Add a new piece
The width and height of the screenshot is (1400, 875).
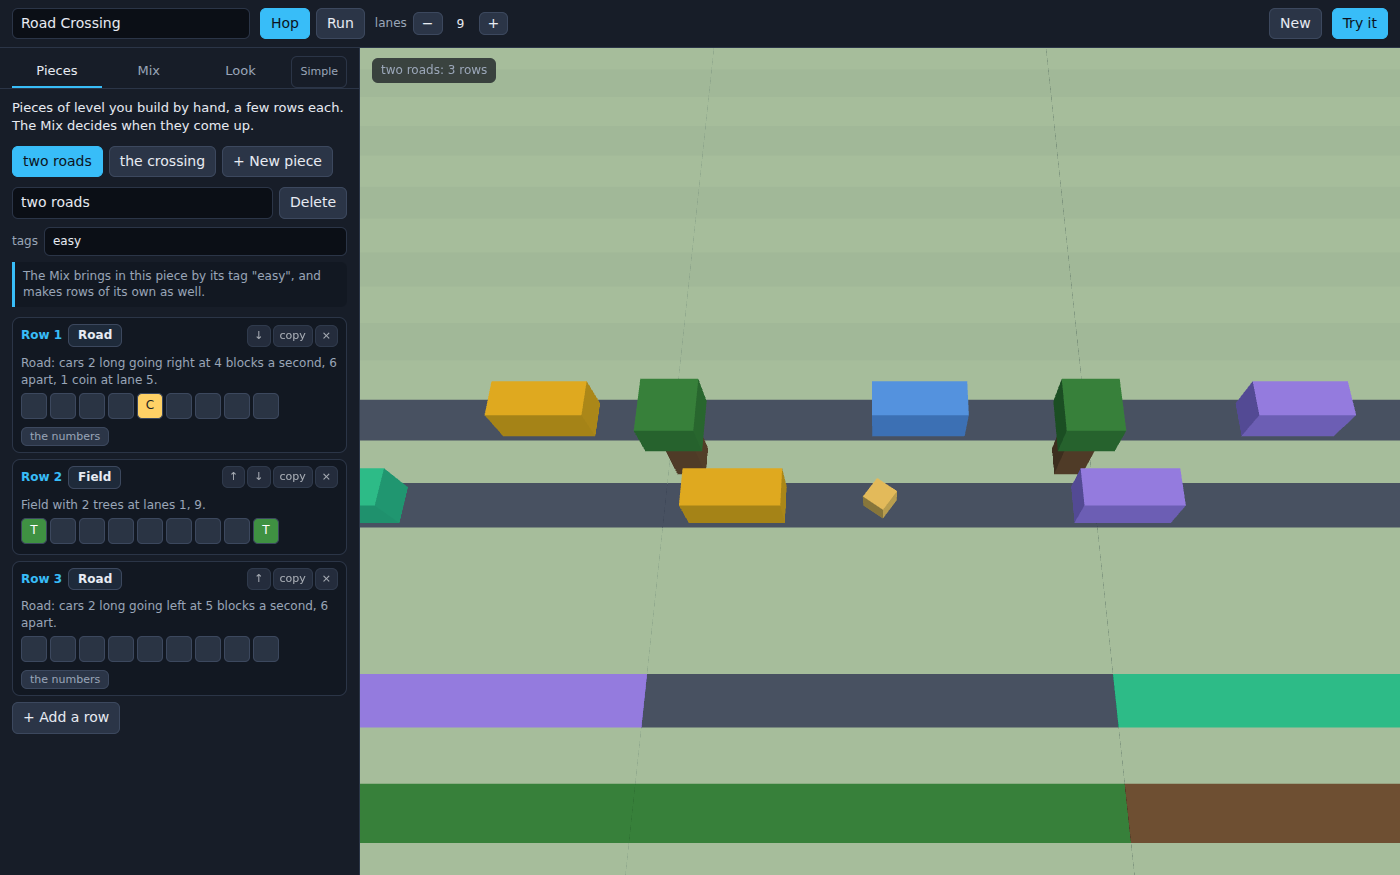click(x=277, y=161)
